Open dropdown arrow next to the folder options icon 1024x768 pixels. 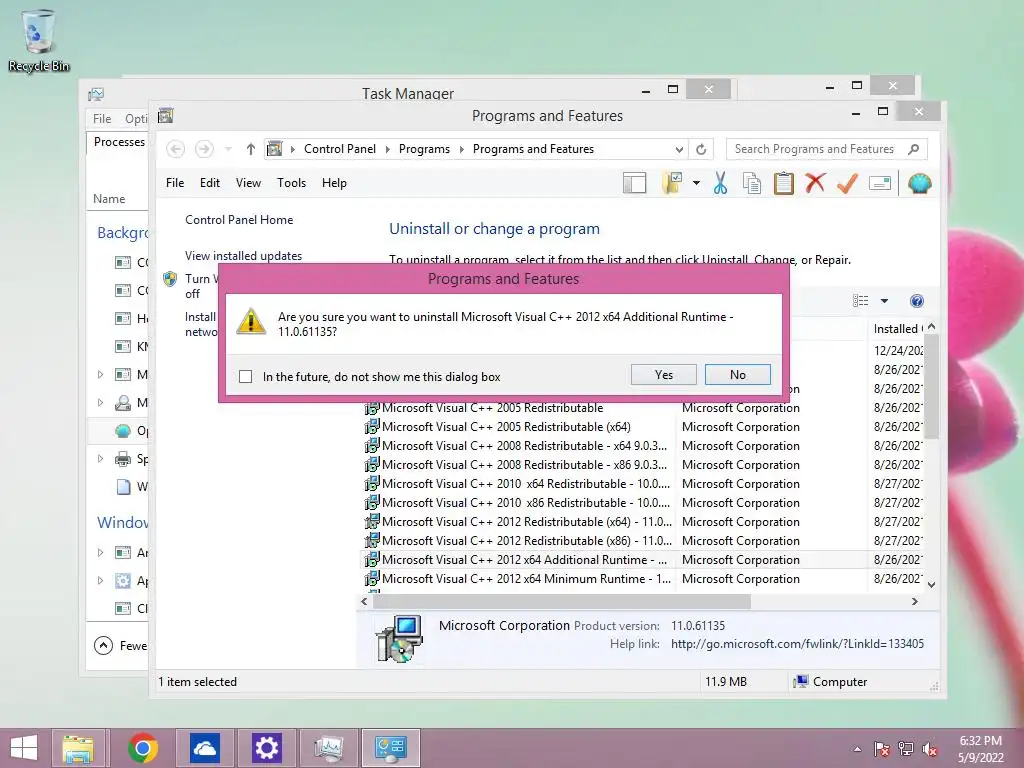click(x=696, y=184)
